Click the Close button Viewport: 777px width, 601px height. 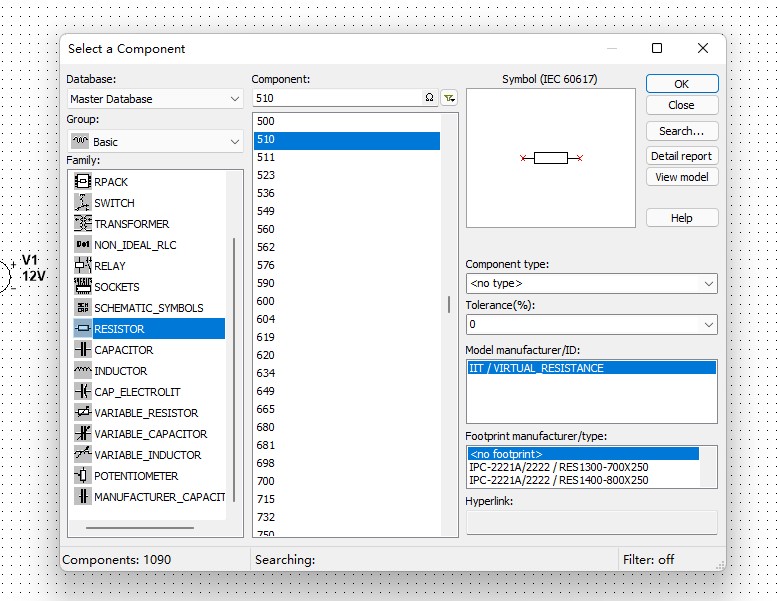[x=682, y=105]
